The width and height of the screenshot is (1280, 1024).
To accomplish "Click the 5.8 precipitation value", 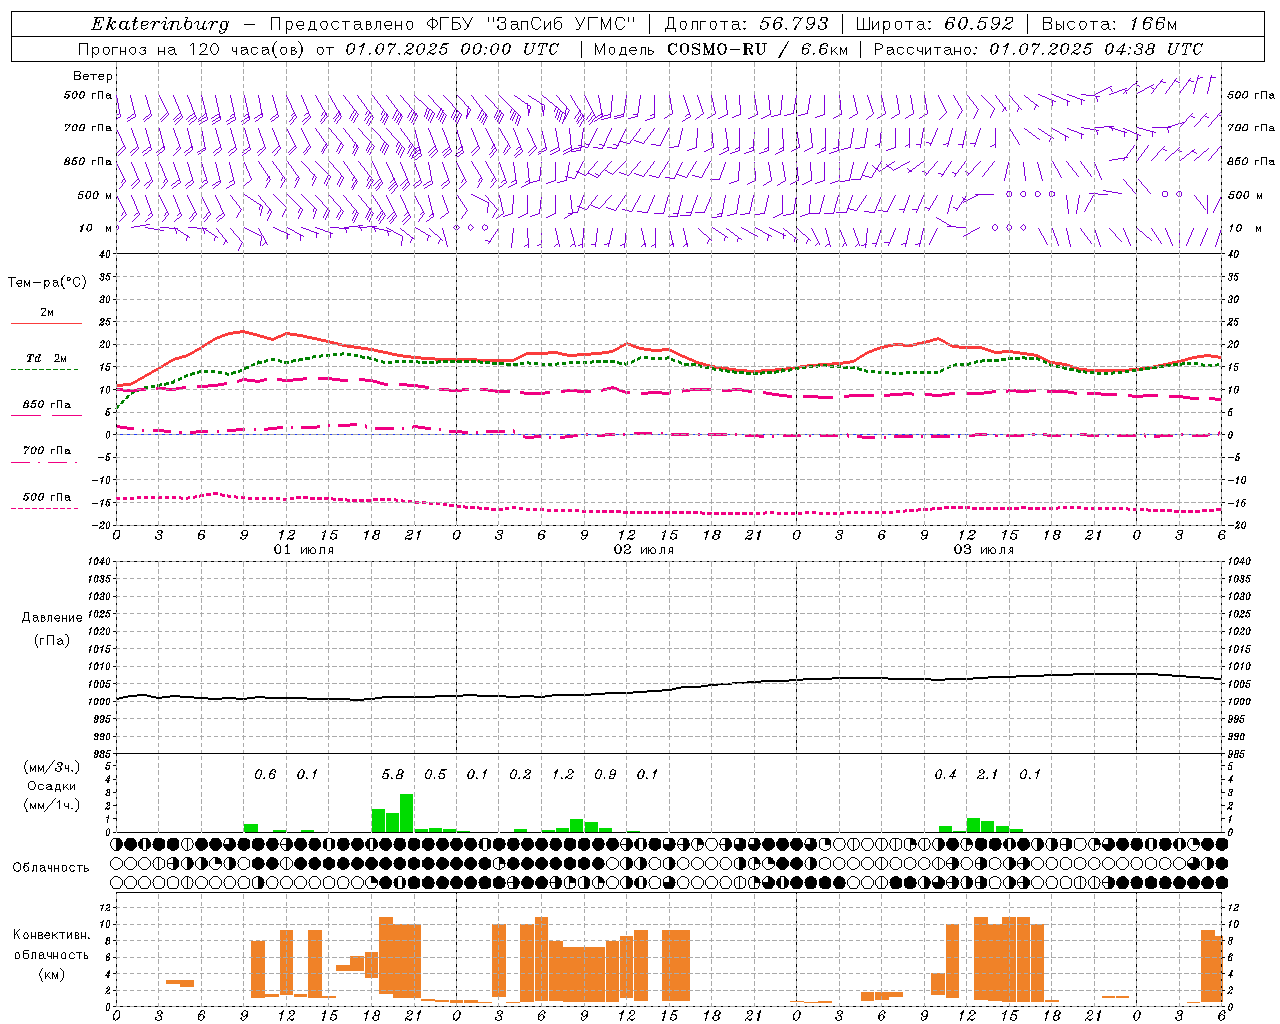I will 393,775.
